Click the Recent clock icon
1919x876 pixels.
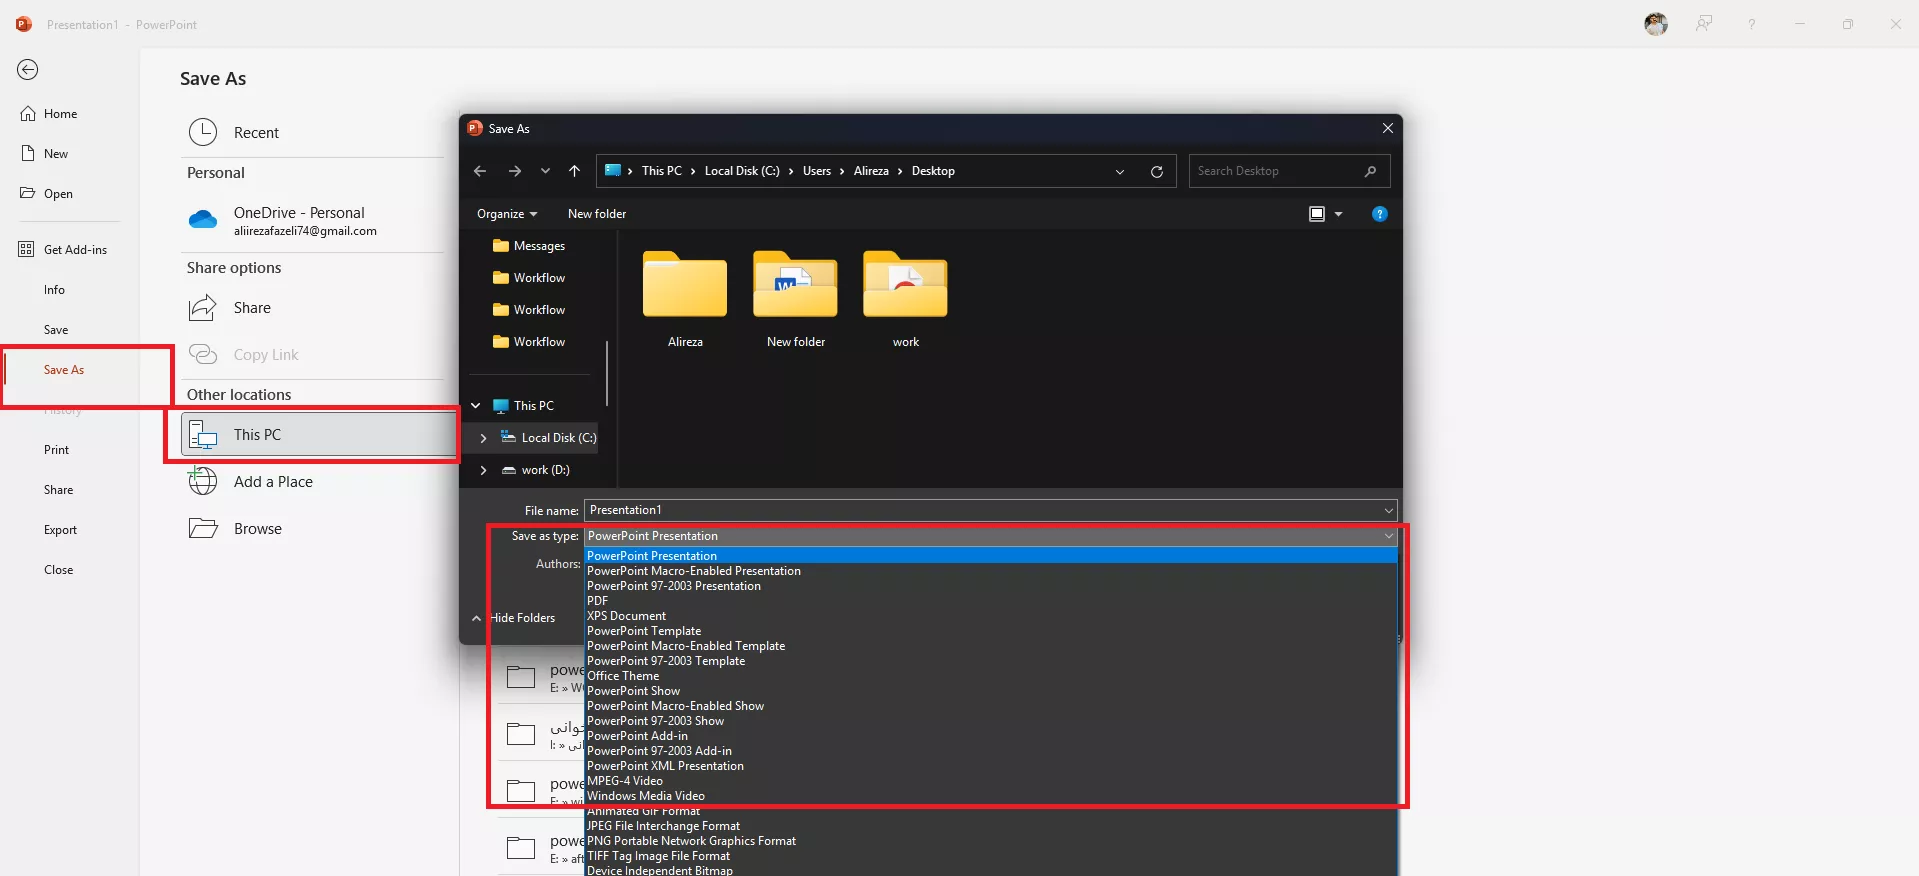point(203,132)
